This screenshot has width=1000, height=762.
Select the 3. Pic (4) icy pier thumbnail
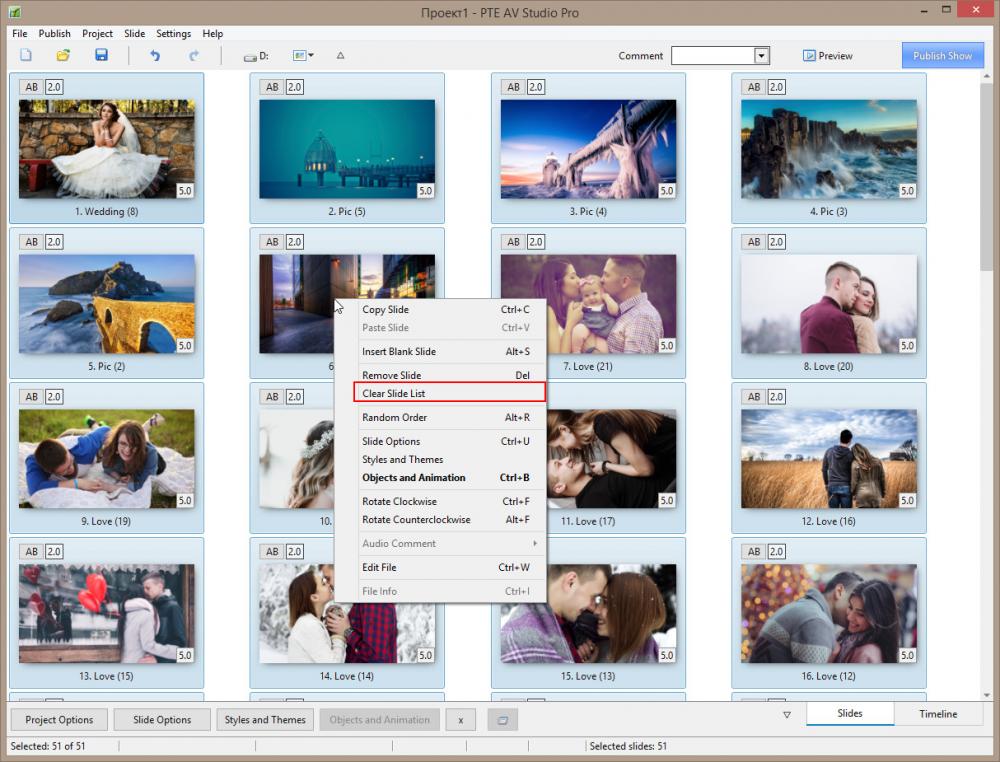(x=588, y=149)
